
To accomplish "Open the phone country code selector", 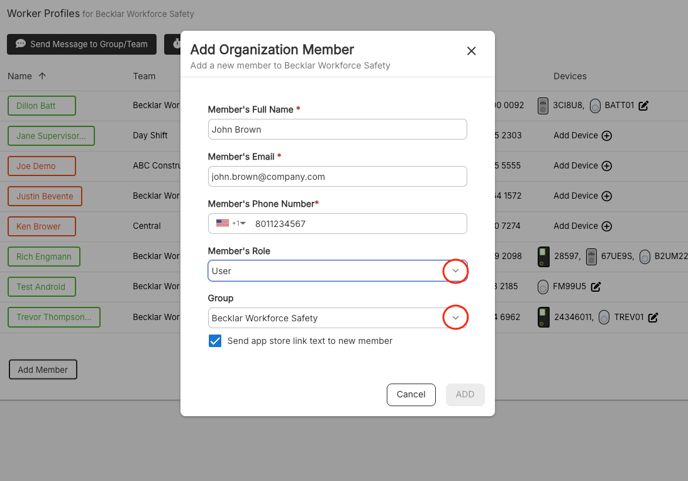I will [x=231, y=223].
